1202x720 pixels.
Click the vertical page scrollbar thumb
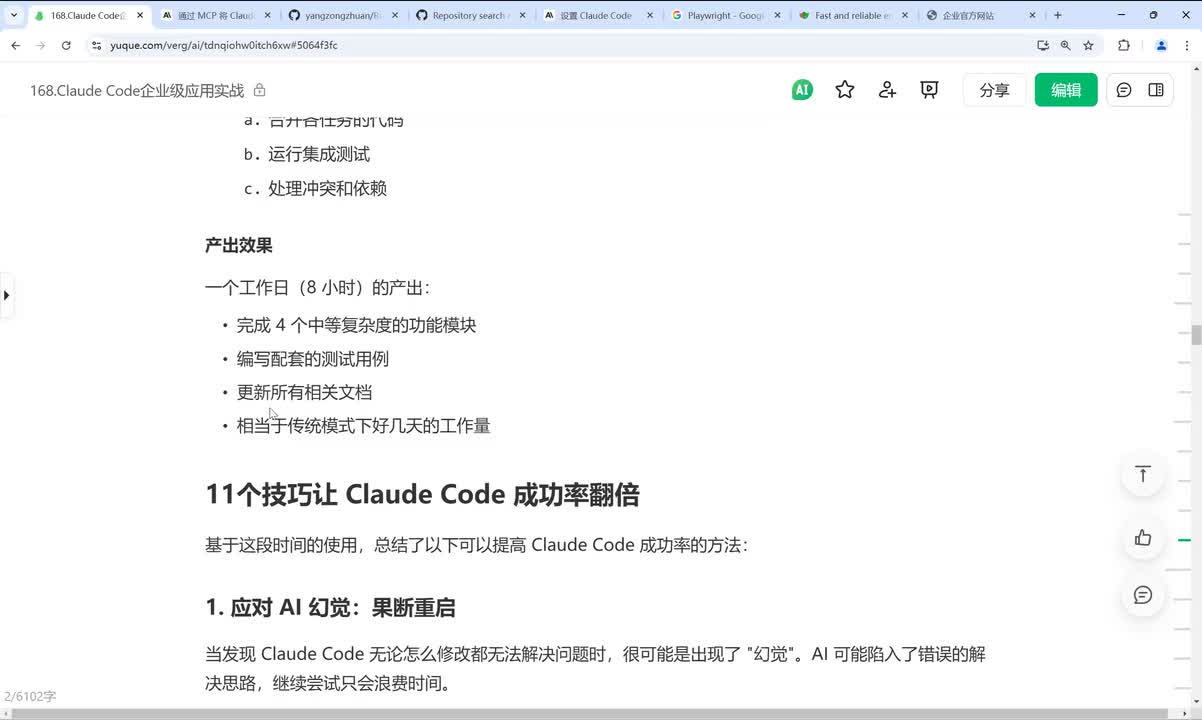(1196, 335)
